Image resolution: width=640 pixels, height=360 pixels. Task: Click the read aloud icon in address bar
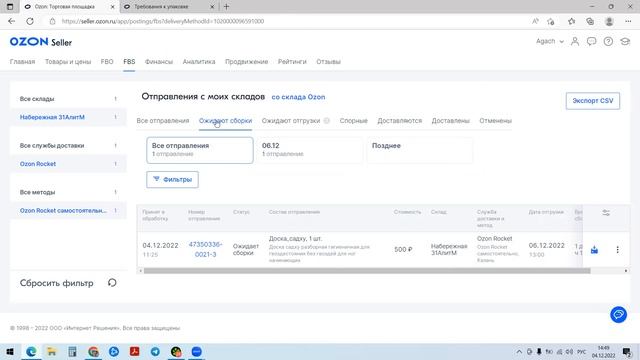coord(535,21)
